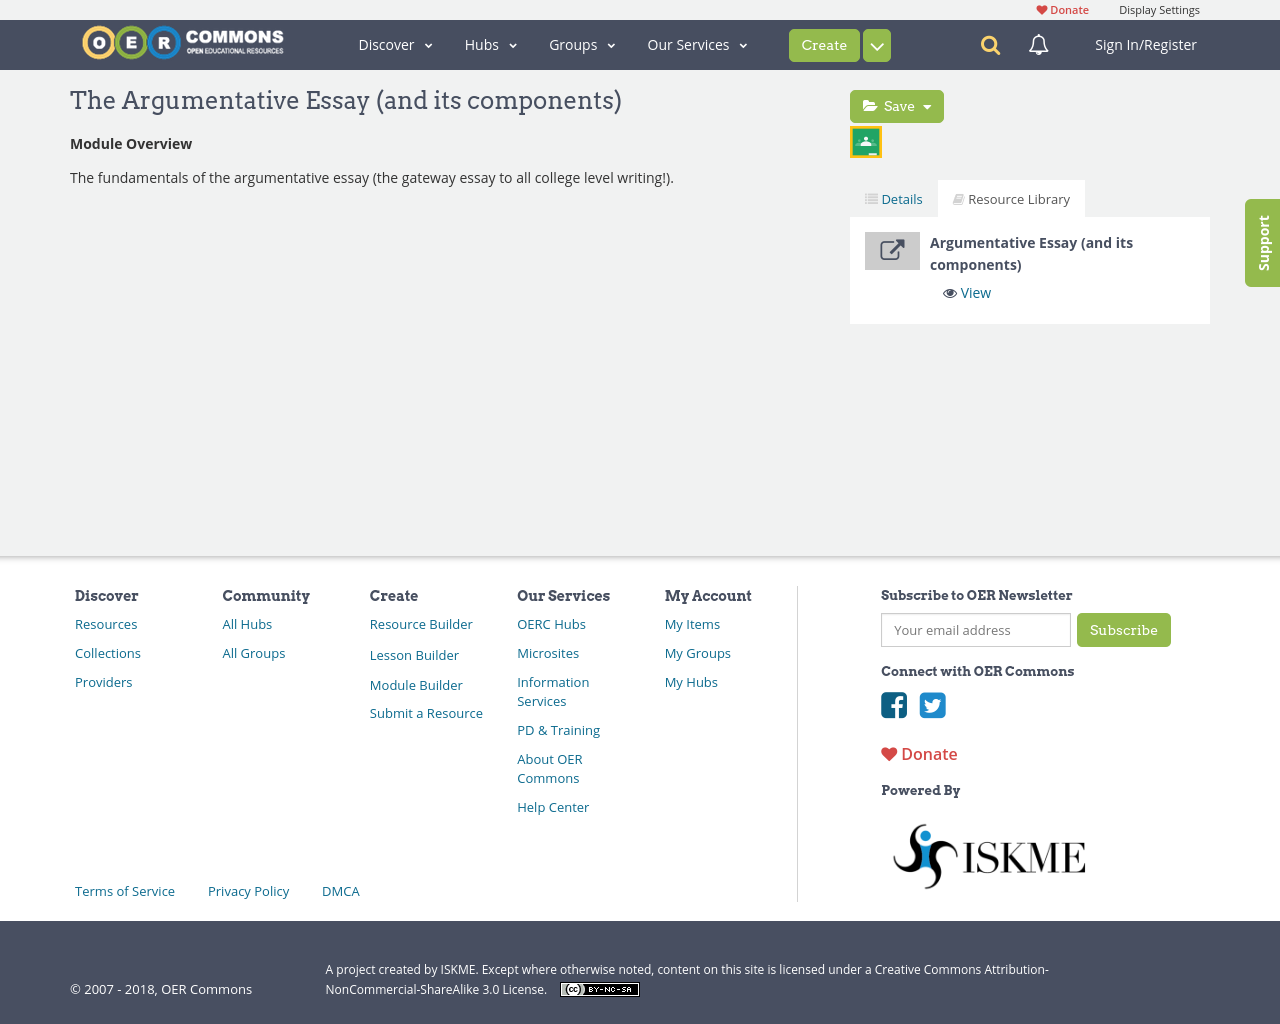Click the email address input field
This screenshot has height=1024, width=1280.
(975, 630)
